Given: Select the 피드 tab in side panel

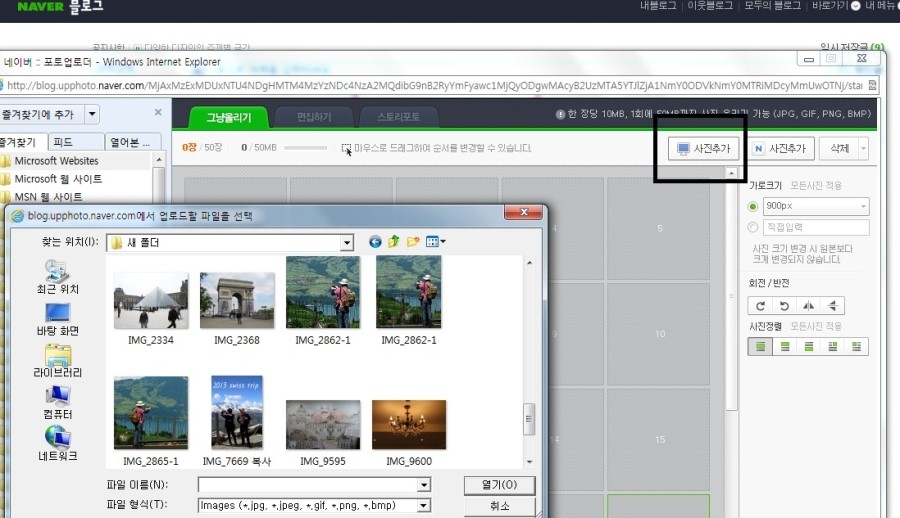Looking at the screenshot, I should pos(75,142).
